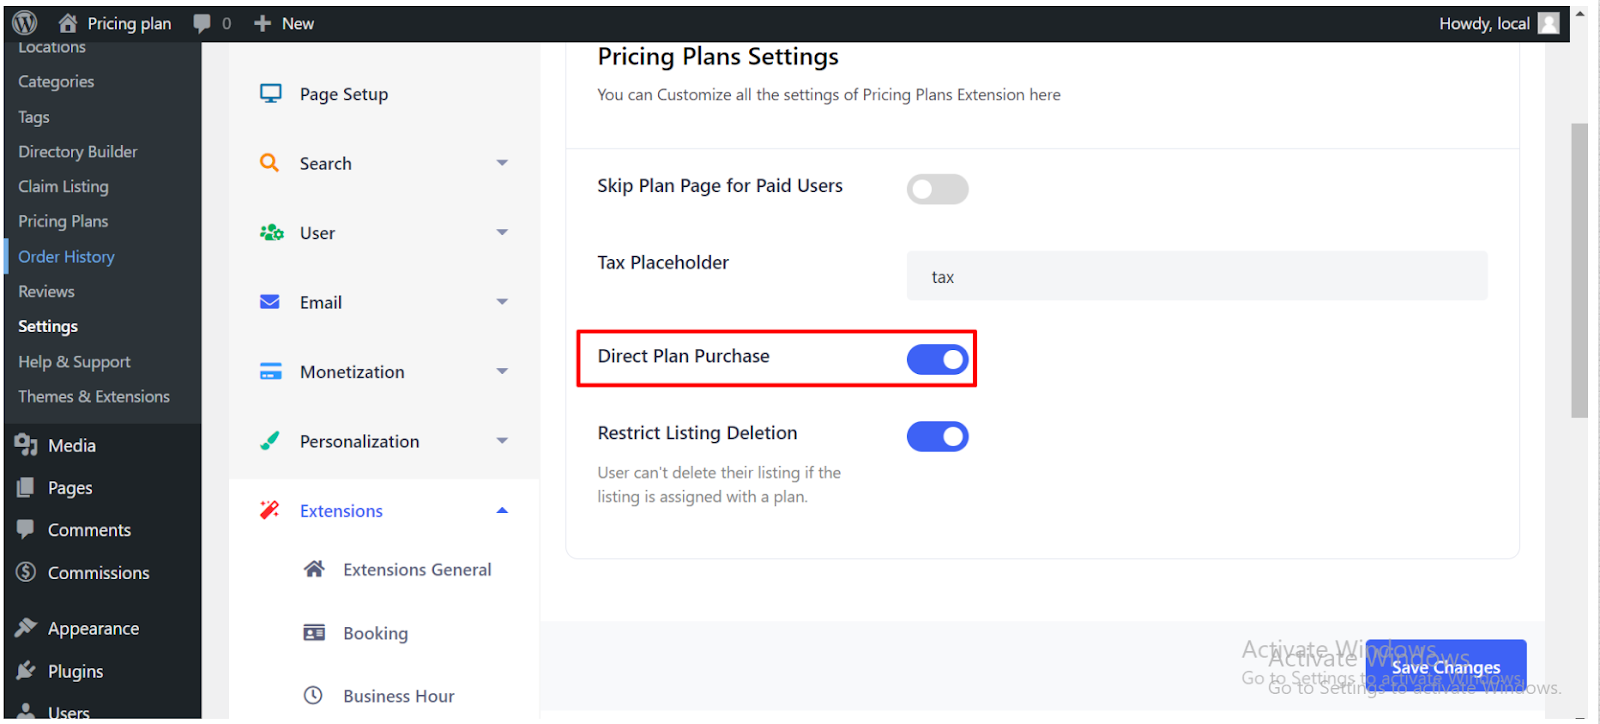Click the Email envelope icon
The width and height of the screenshot is (1600, 724).
270,302
